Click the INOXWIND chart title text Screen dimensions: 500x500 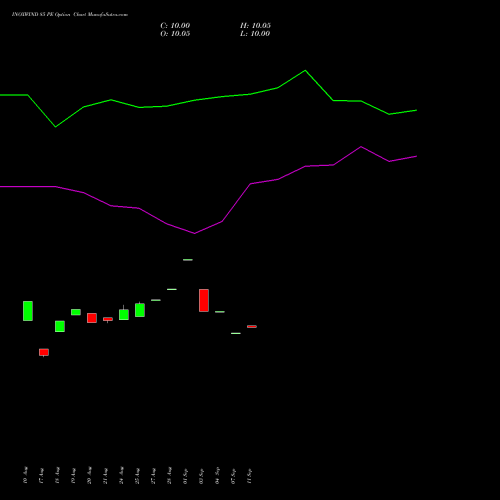(70, 15)
